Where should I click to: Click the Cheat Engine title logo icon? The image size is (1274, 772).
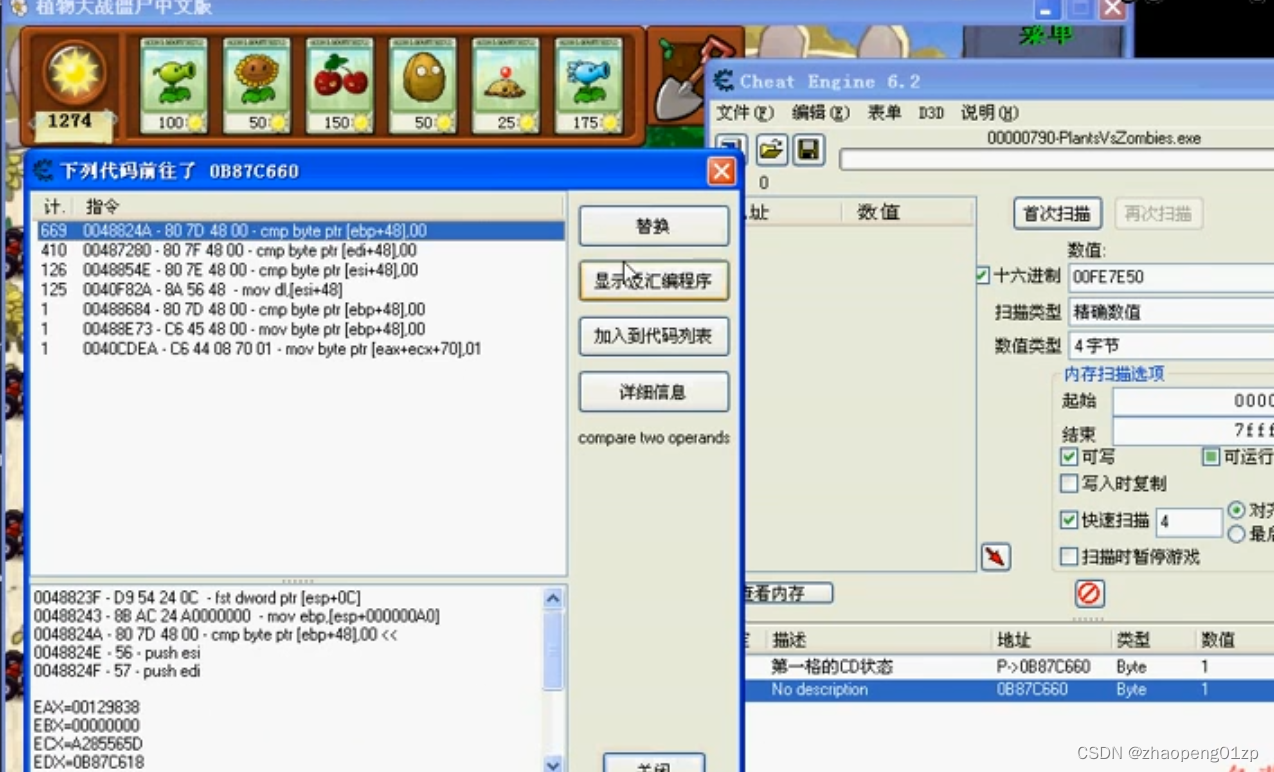[722, 81]
